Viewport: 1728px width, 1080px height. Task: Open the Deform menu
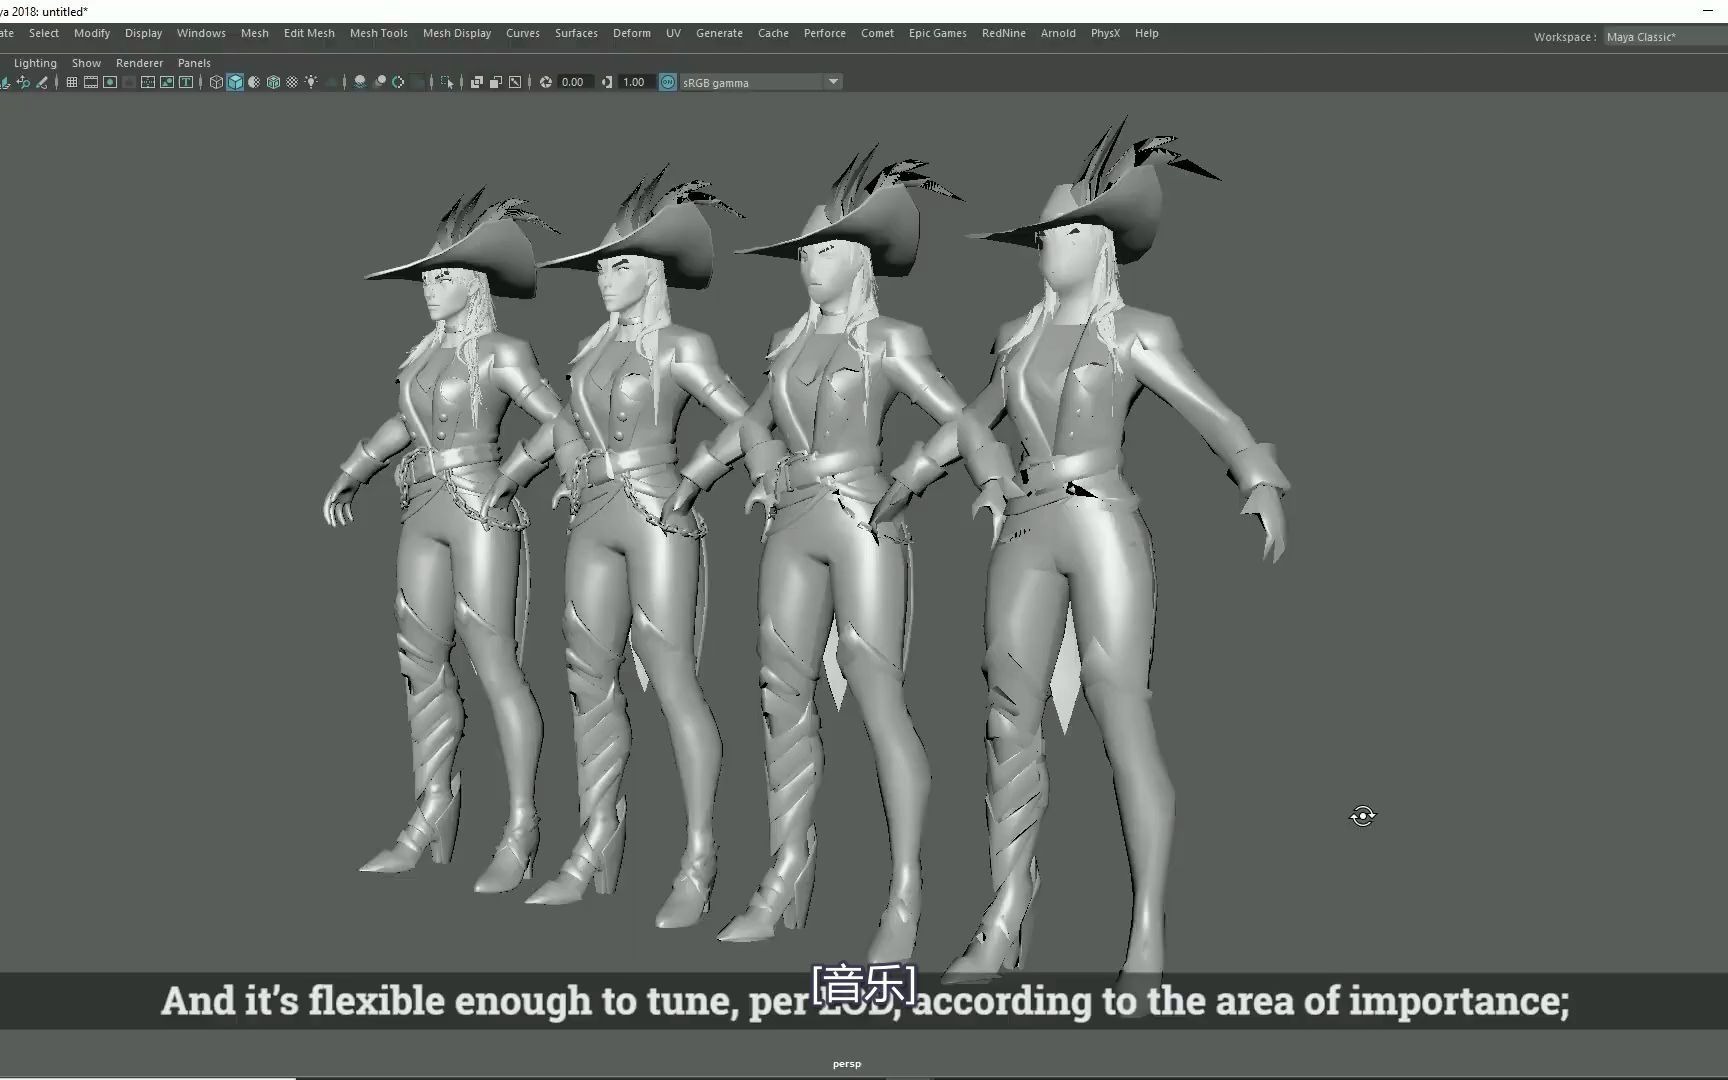632,33
